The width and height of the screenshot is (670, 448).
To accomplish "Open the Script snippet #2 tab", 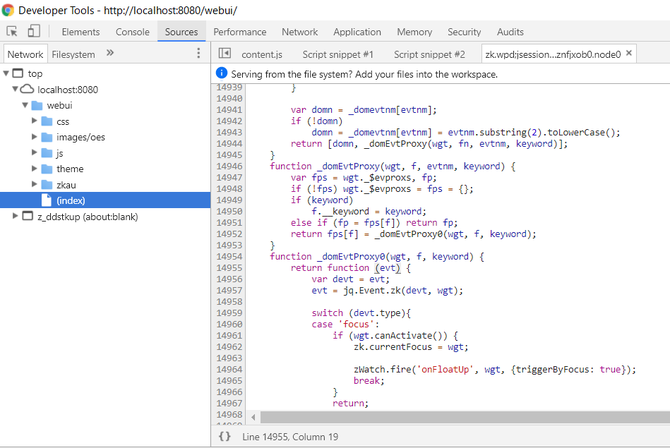I will tap(429, 55).
